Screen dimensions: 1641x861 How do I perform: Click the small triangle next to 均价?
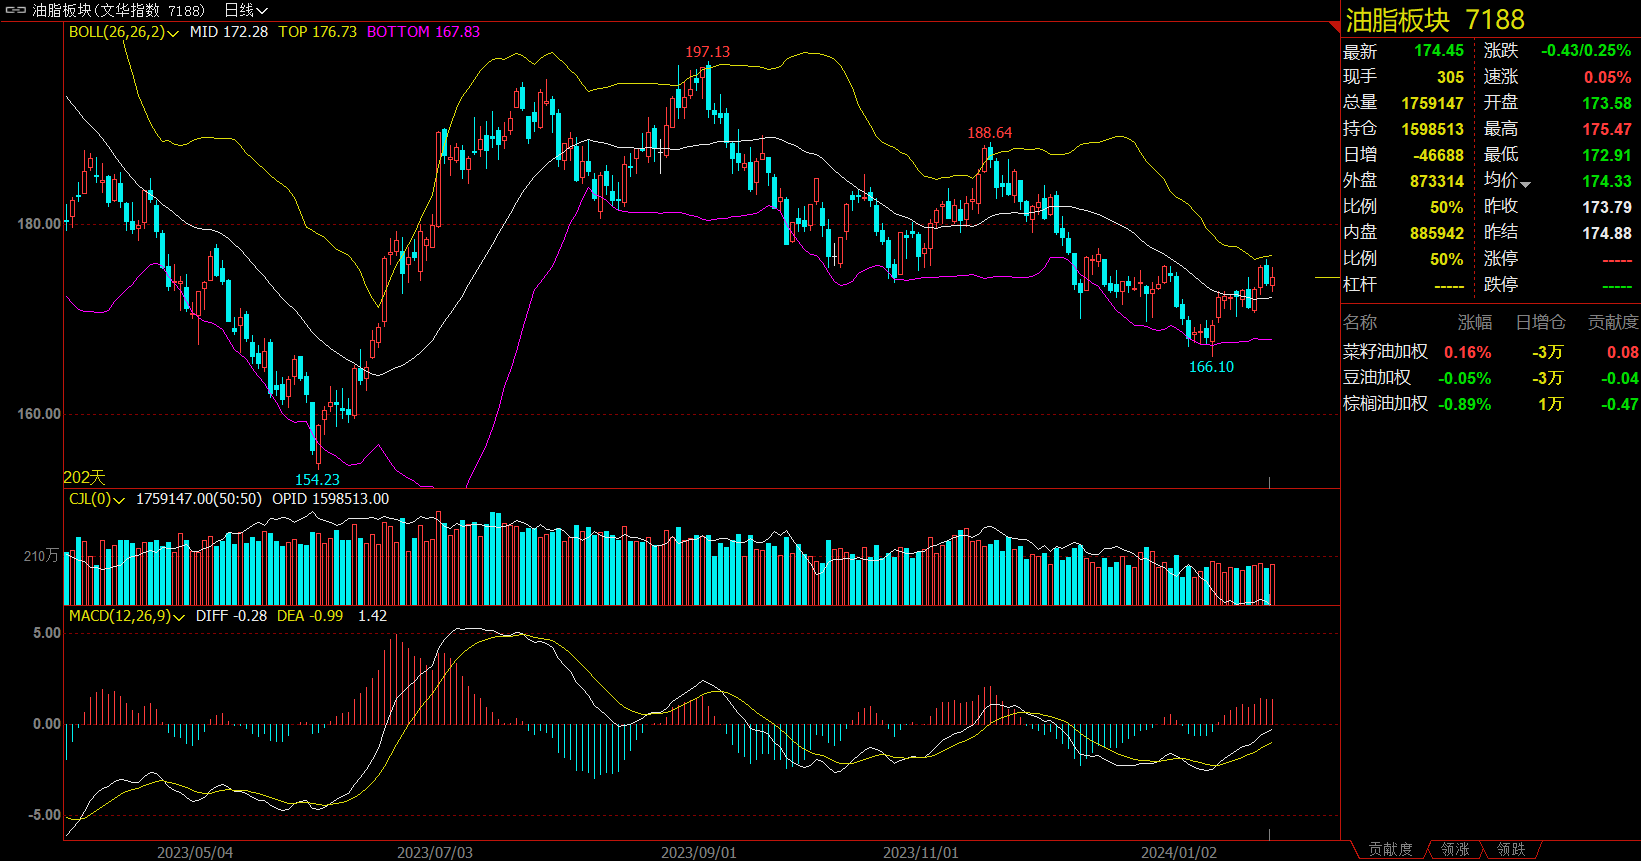(1525, 183)
